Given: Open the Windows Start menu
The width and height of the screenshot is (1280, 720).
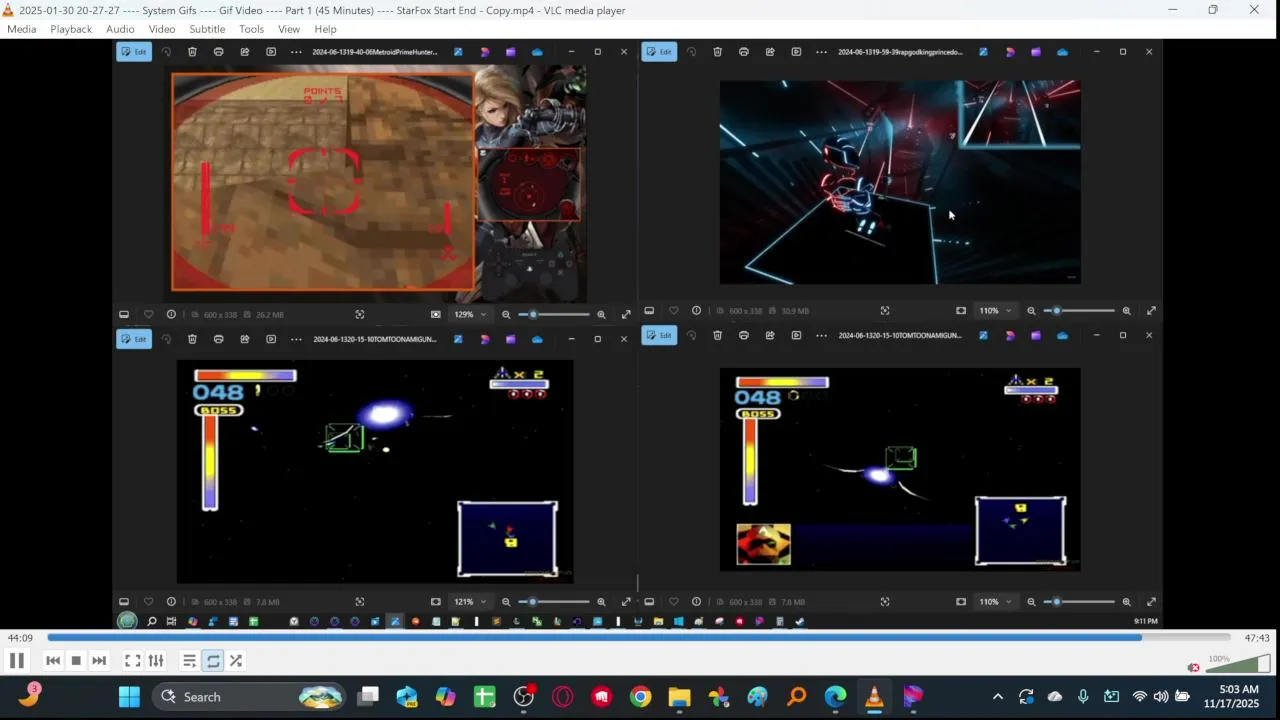Looking at the screenshot, I should coord(129,697).
